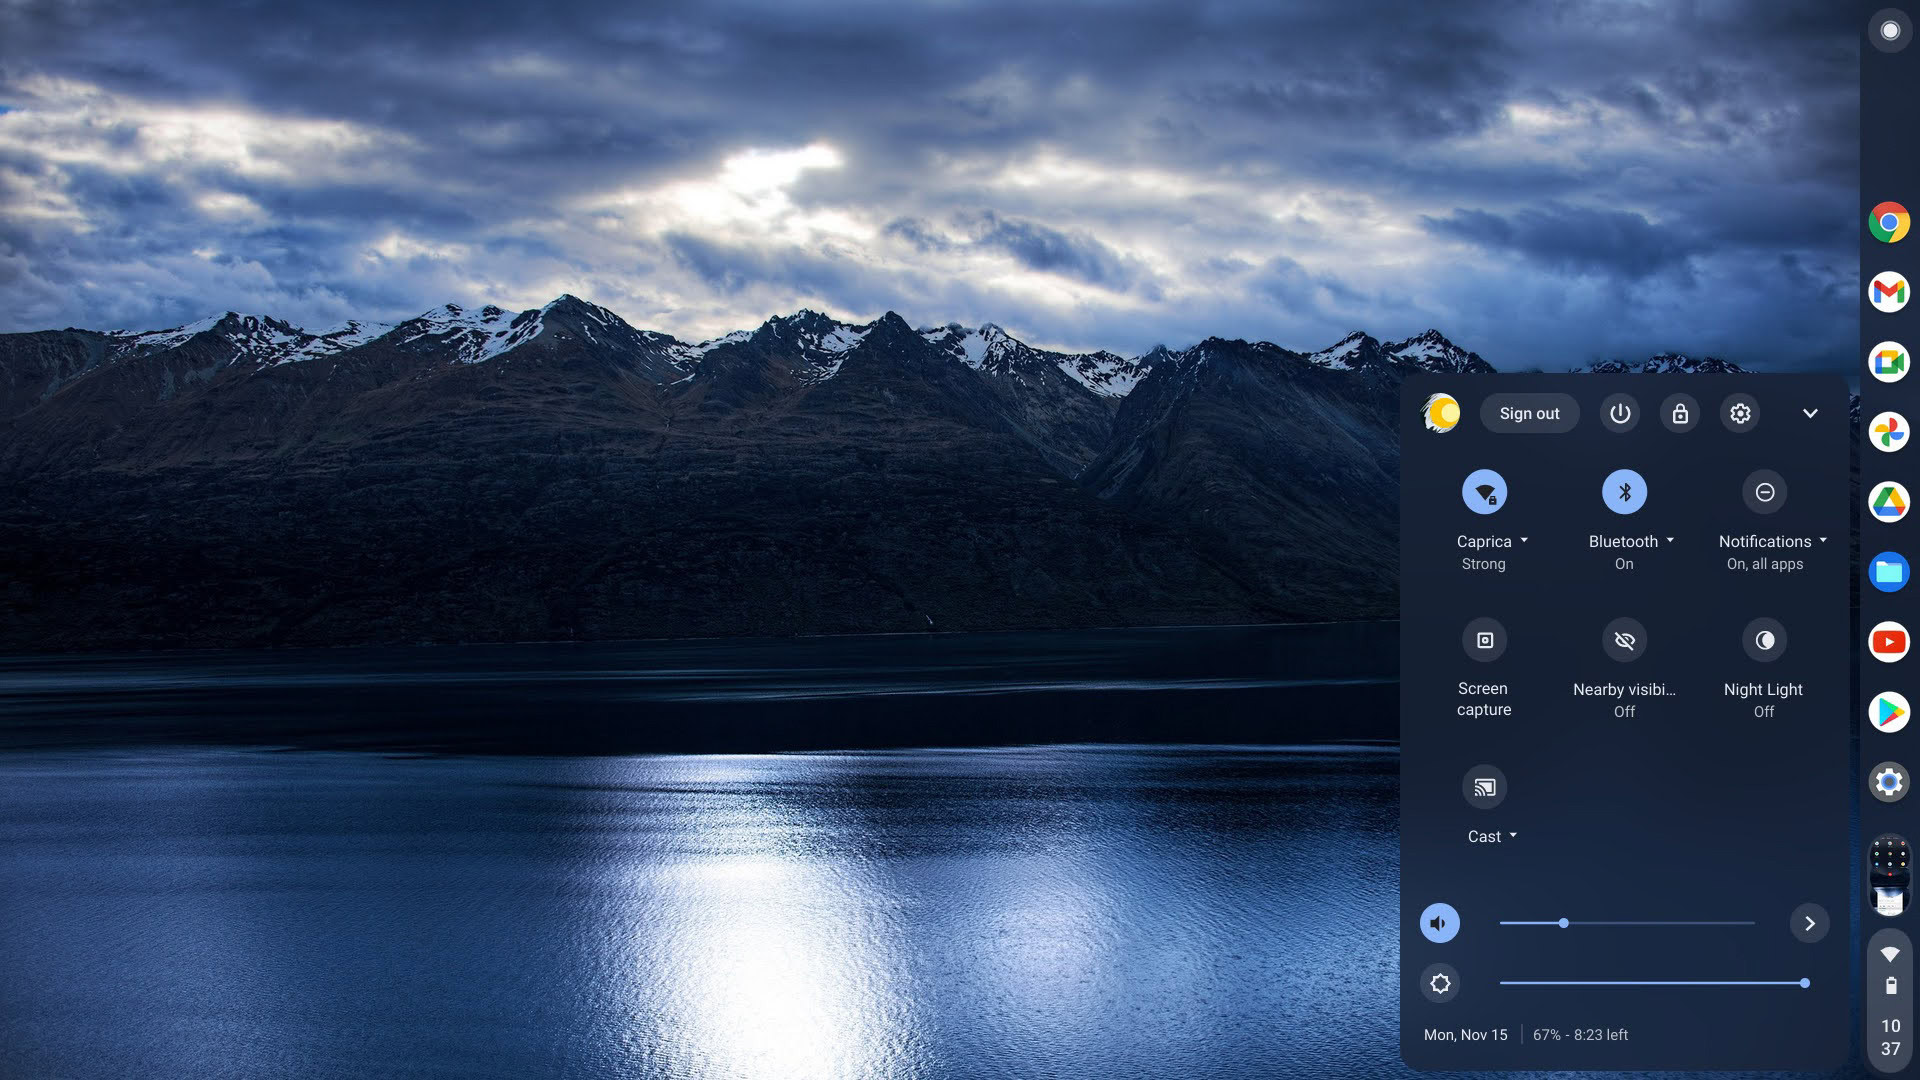Open settings via the gear icon
Viewport: 1920px width, 1080px height.
point(1740,413)
